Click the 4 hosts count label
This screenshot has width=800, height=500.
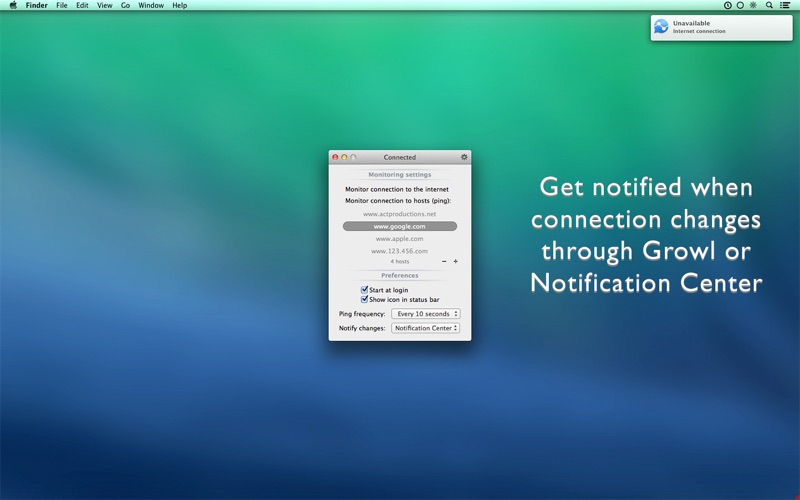click(x=399, y=261)
